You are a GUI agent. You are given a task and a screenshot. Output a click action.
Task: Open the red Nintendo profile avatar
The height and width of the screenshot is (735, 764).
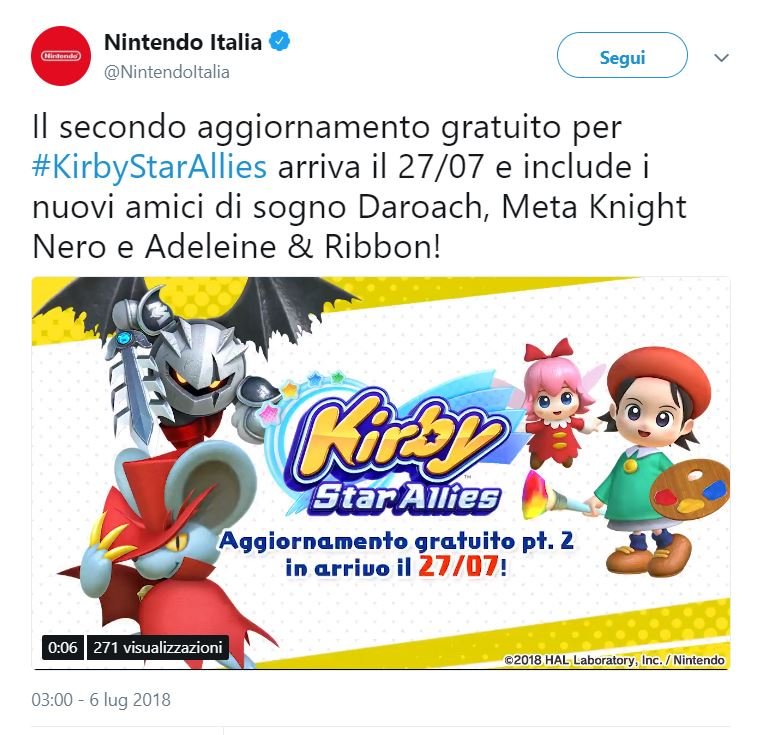point(61,56)
